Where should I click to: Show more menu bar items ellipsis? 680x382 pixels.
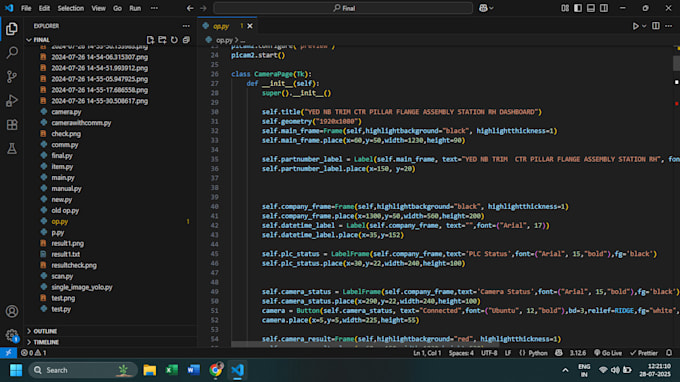tap(154, 8)
